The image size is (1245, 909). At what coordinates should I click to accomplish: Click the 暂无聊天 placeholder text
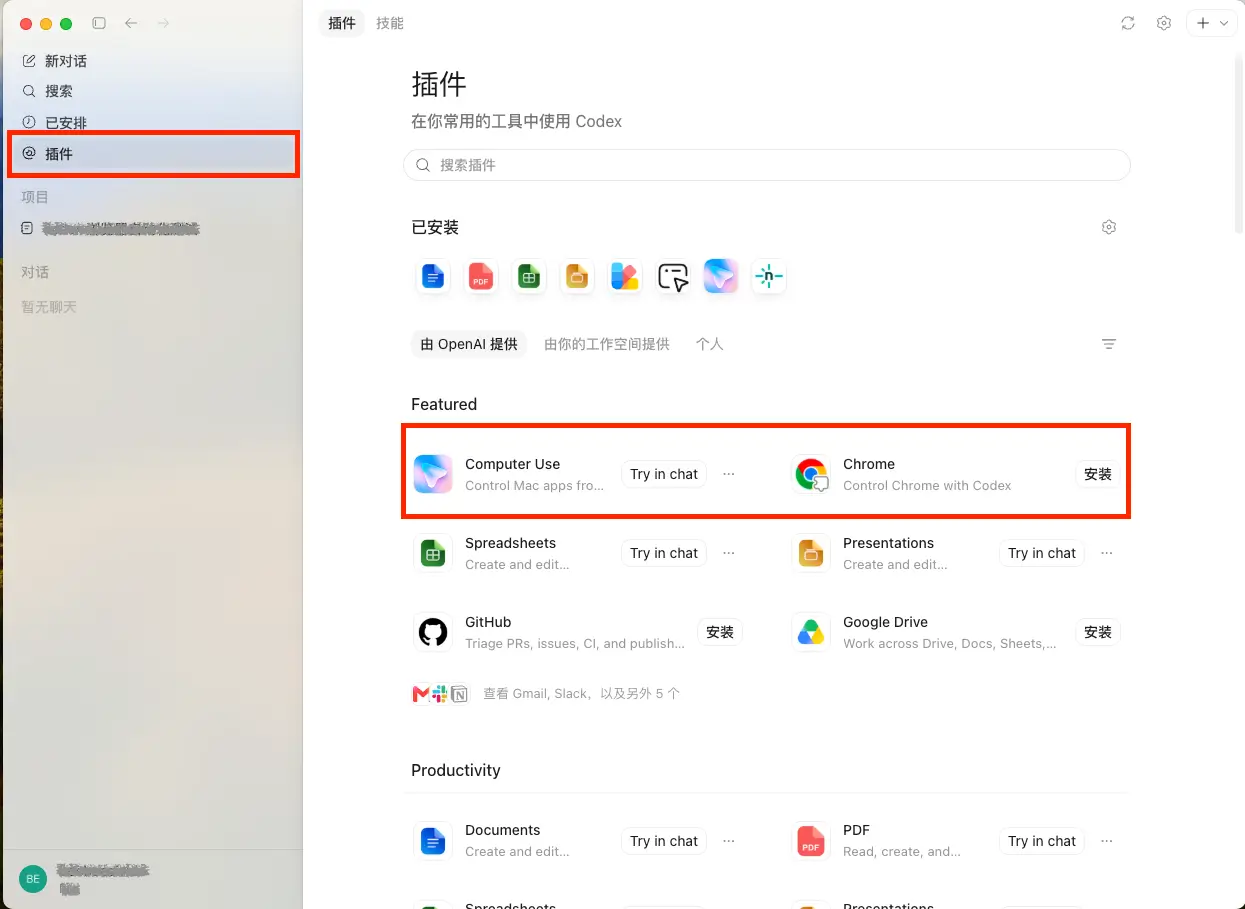click(49, 307)
